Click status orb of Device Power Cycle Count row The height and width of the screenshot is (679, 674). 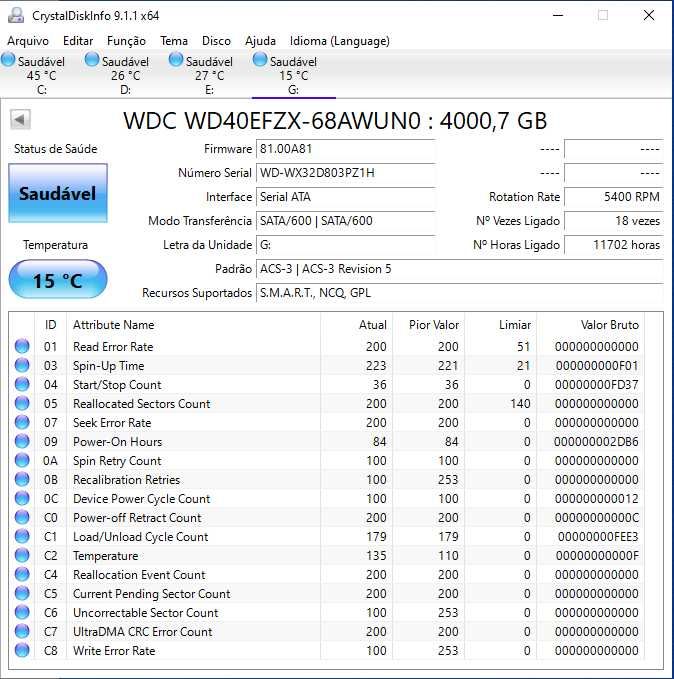[x=22, y=498]
